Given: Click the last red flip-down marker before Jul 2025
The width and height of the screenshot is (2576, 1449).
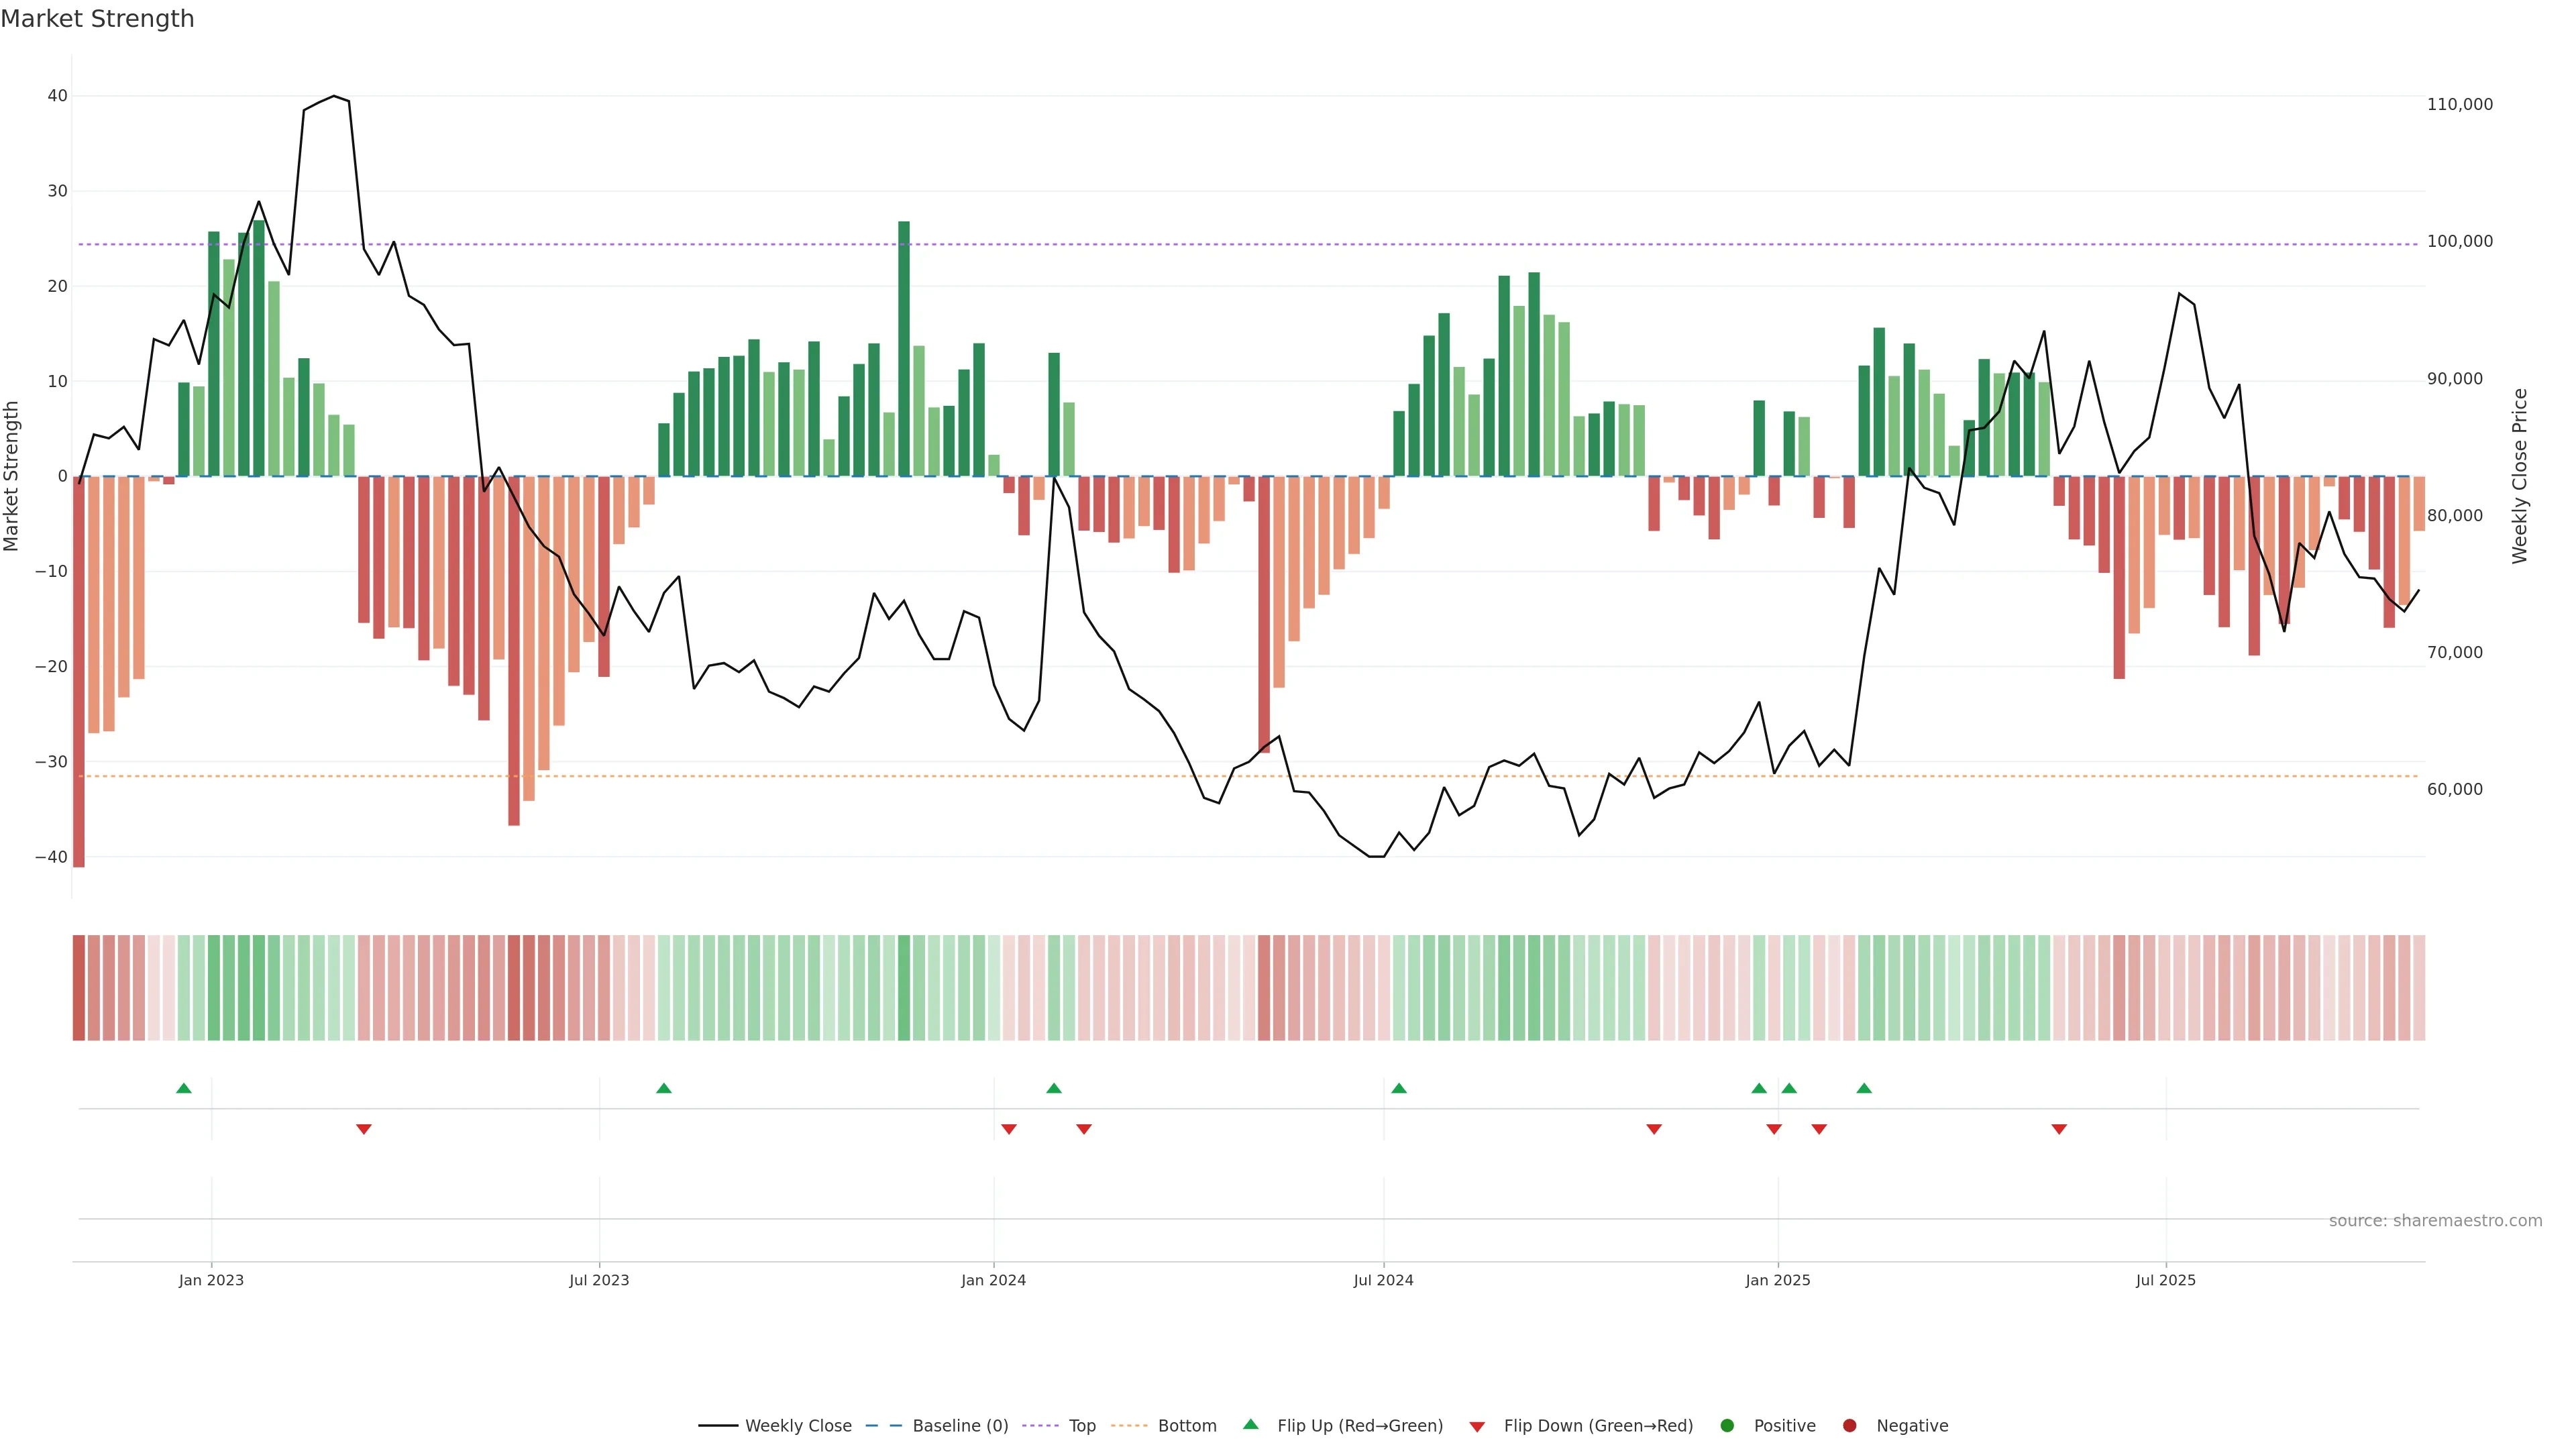Looking at the screenshot, I should 2059,1129.
